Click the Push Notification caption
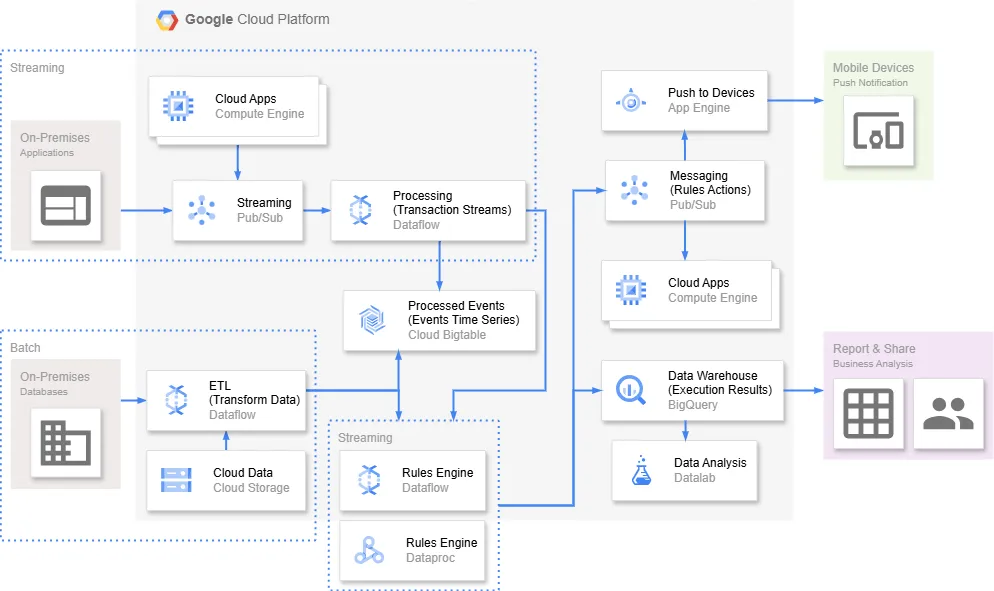This screenshot has width=994, height=591. pyautogui.click(x=870, y=83)
